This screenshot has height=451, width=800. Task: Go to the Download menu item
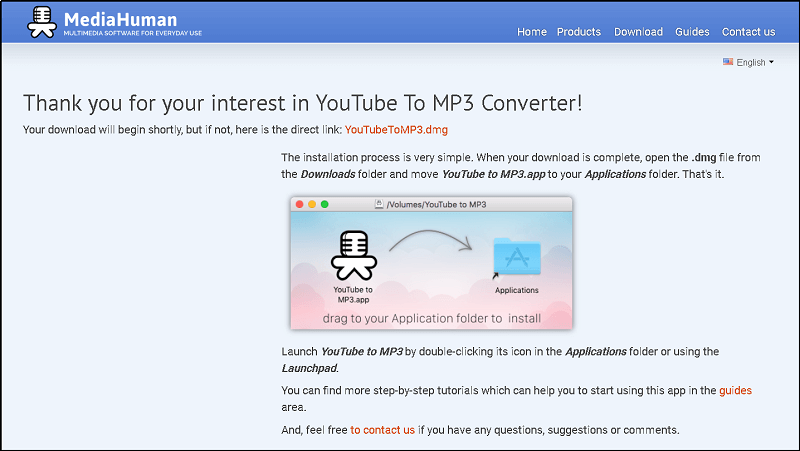tap(638, 32)
